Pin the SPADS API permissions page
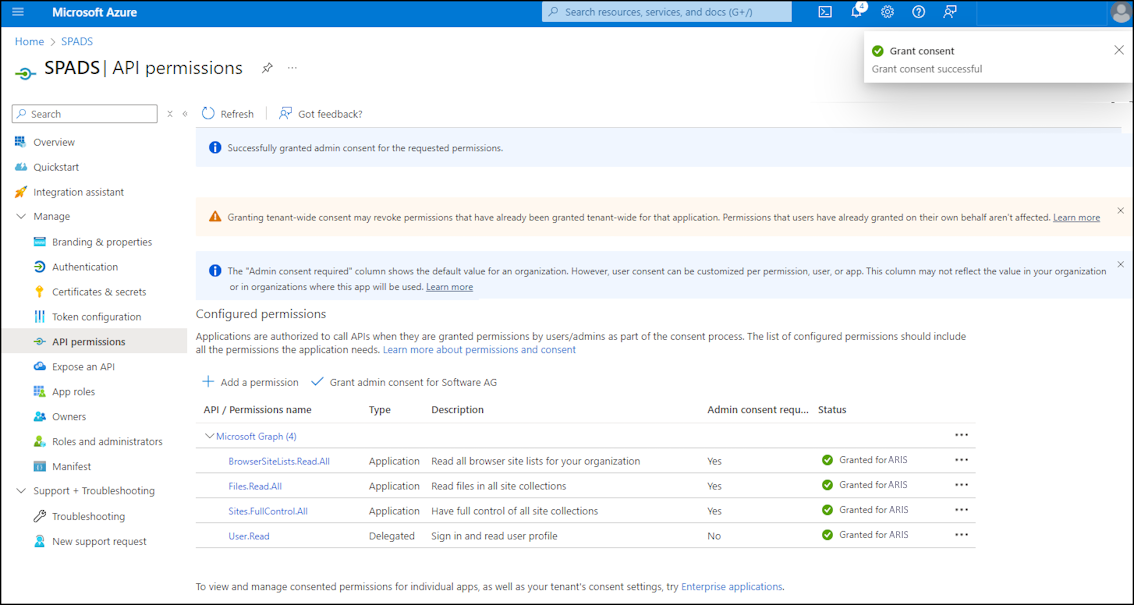The image size is (1134, 605). 267,68
